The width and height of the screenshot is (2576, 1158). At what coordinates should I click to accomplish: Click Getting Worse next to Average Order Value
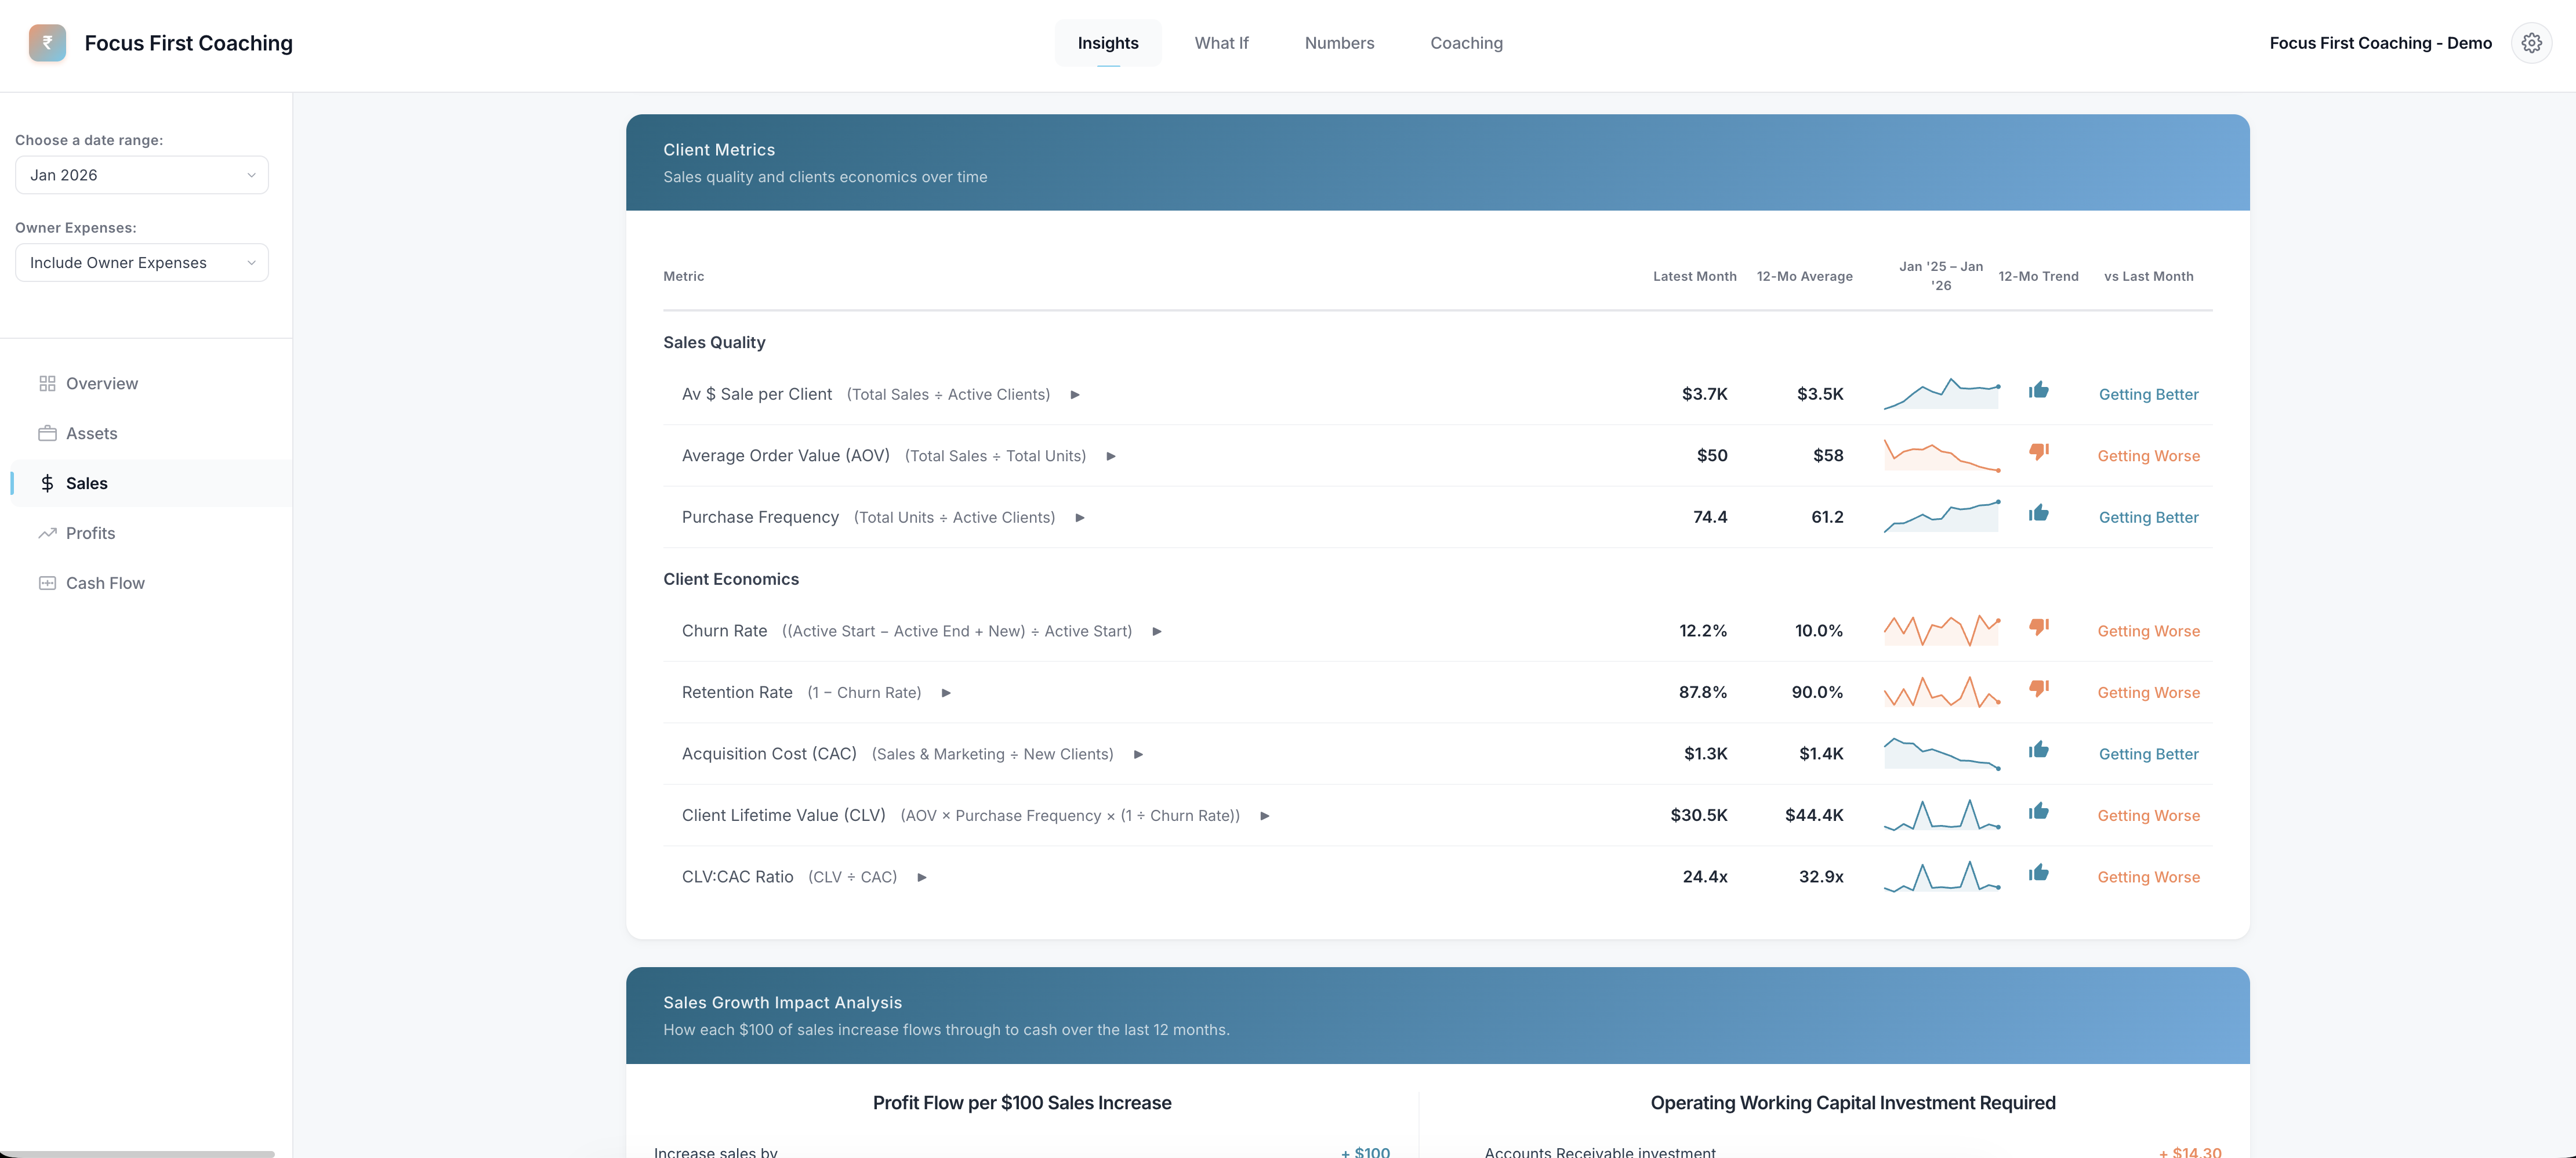point(2148,455)
